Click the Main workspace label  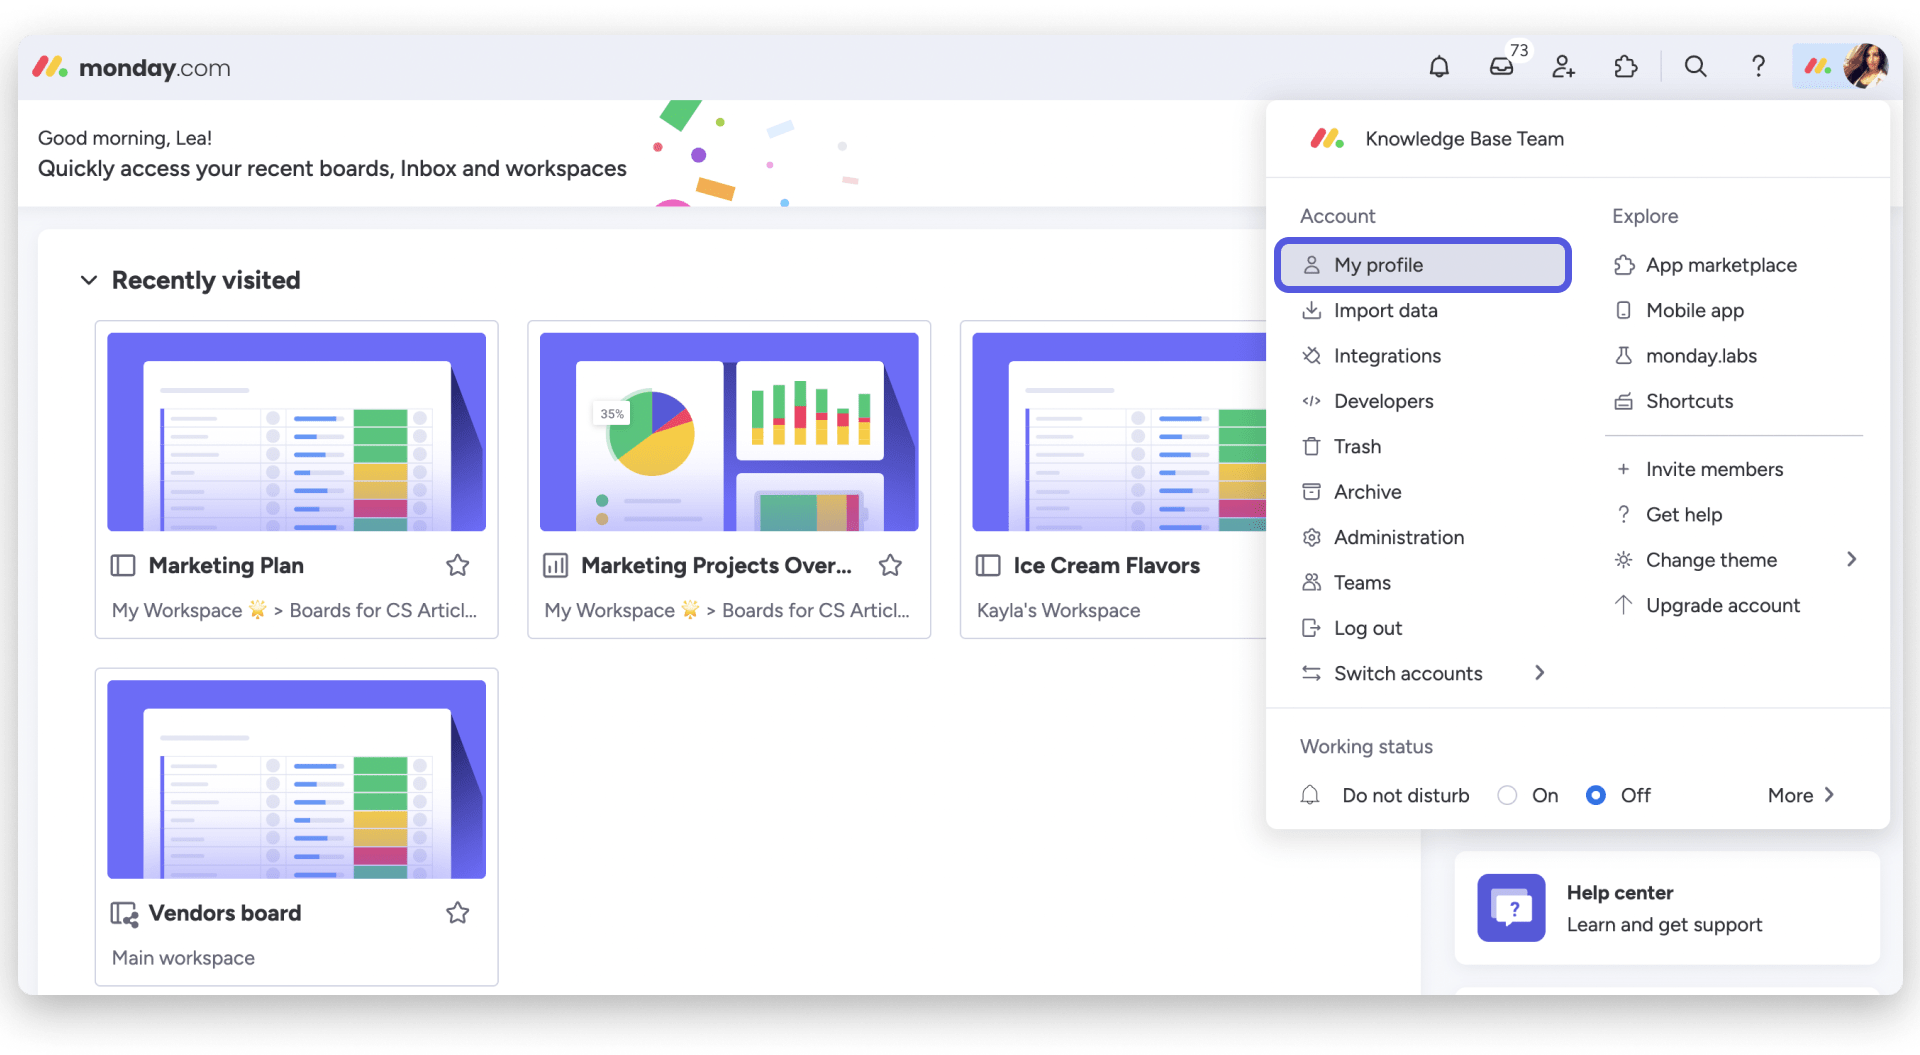coord(183,958)
